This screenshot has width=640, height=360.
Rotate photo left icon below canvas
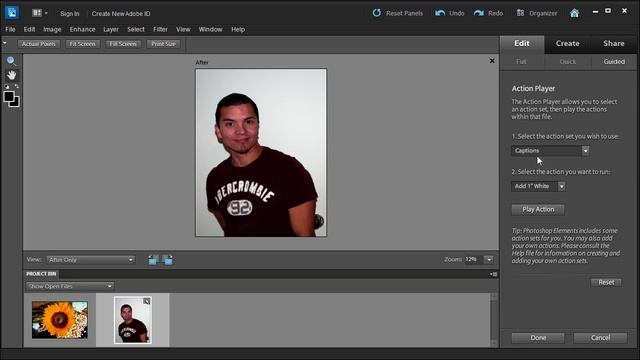coord(153,260)
